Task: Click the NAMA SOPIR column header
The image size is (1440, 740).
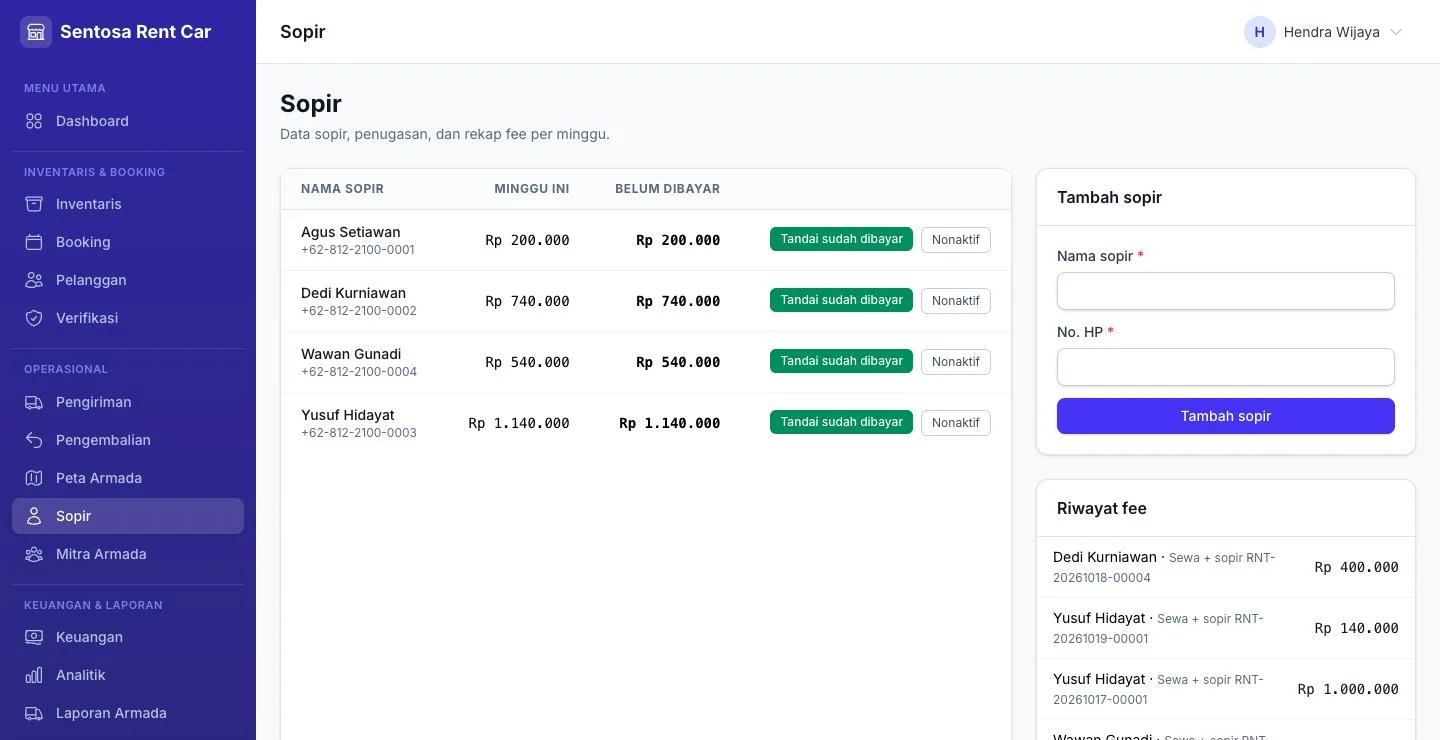Action: [342, 189]
